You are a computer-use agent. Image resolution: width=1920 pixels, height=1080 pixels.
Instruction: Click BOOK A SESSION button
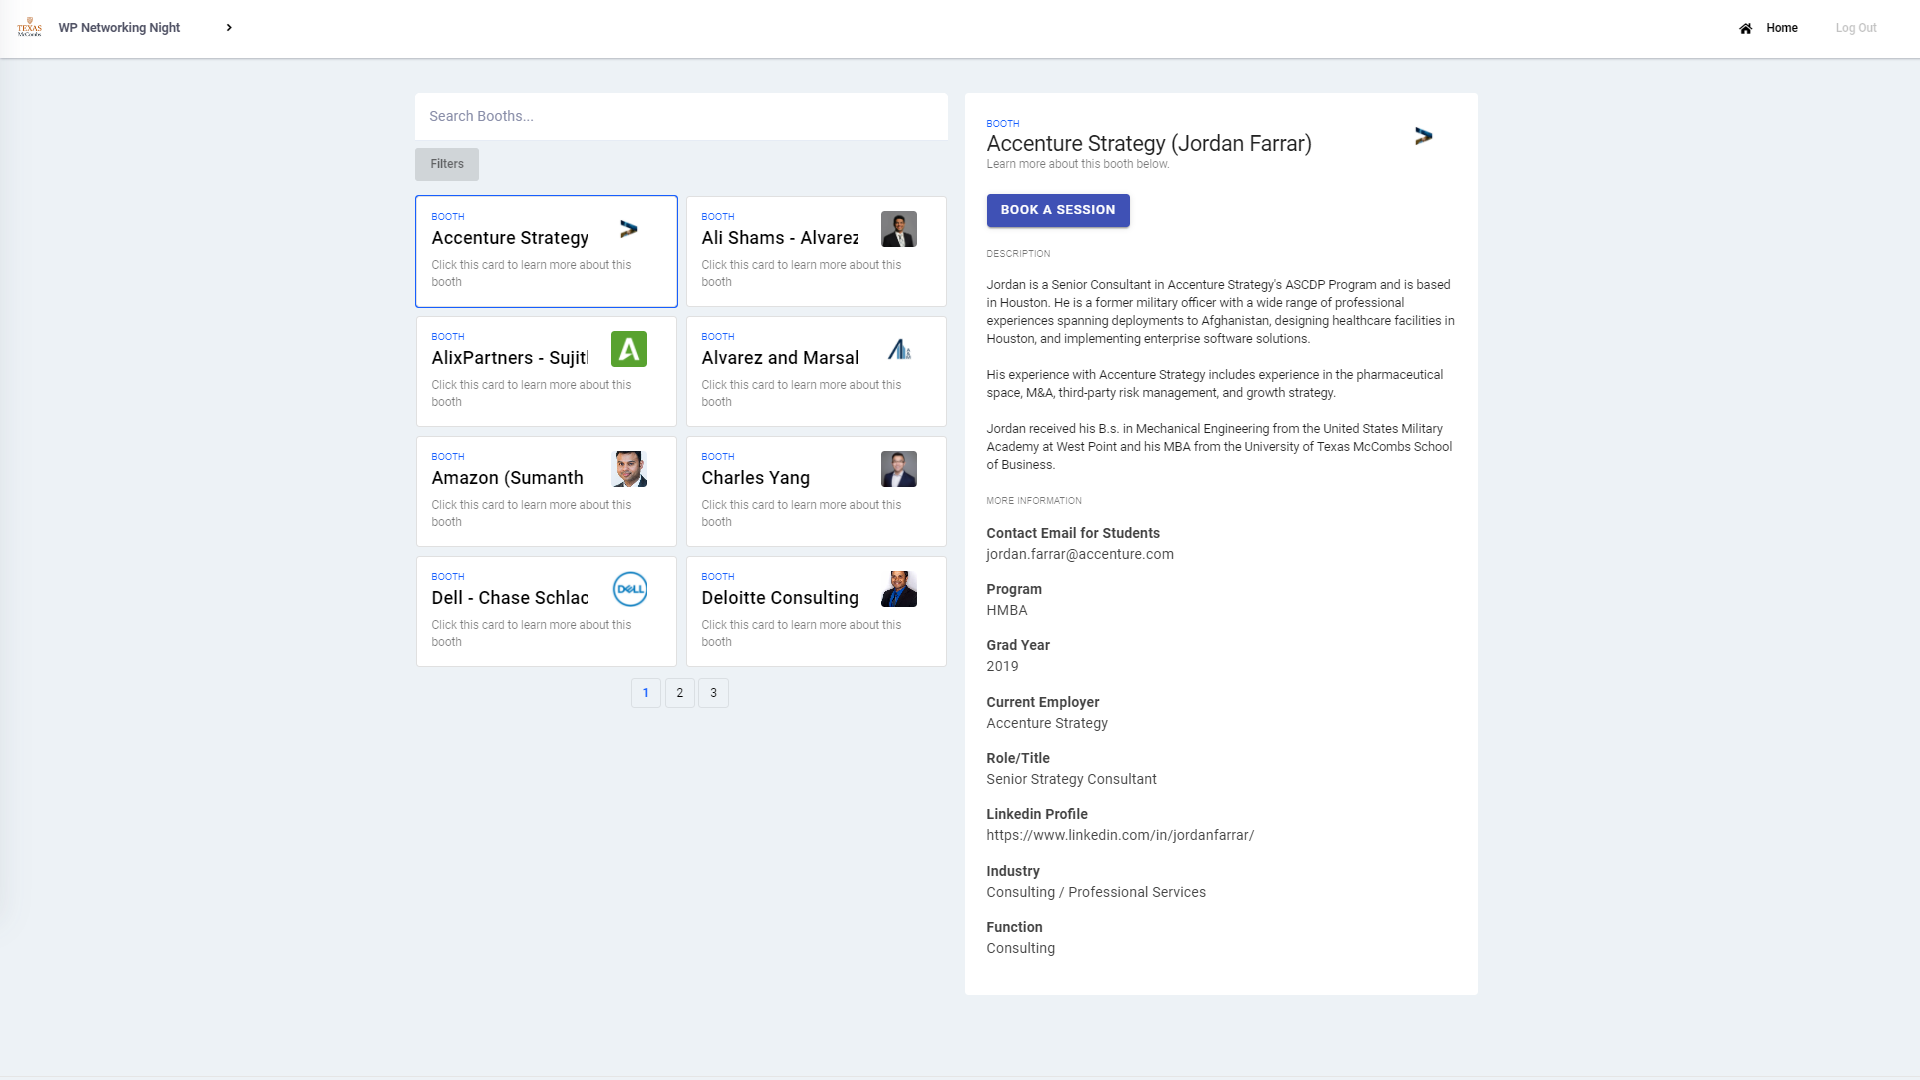(x=1058, y=210)
